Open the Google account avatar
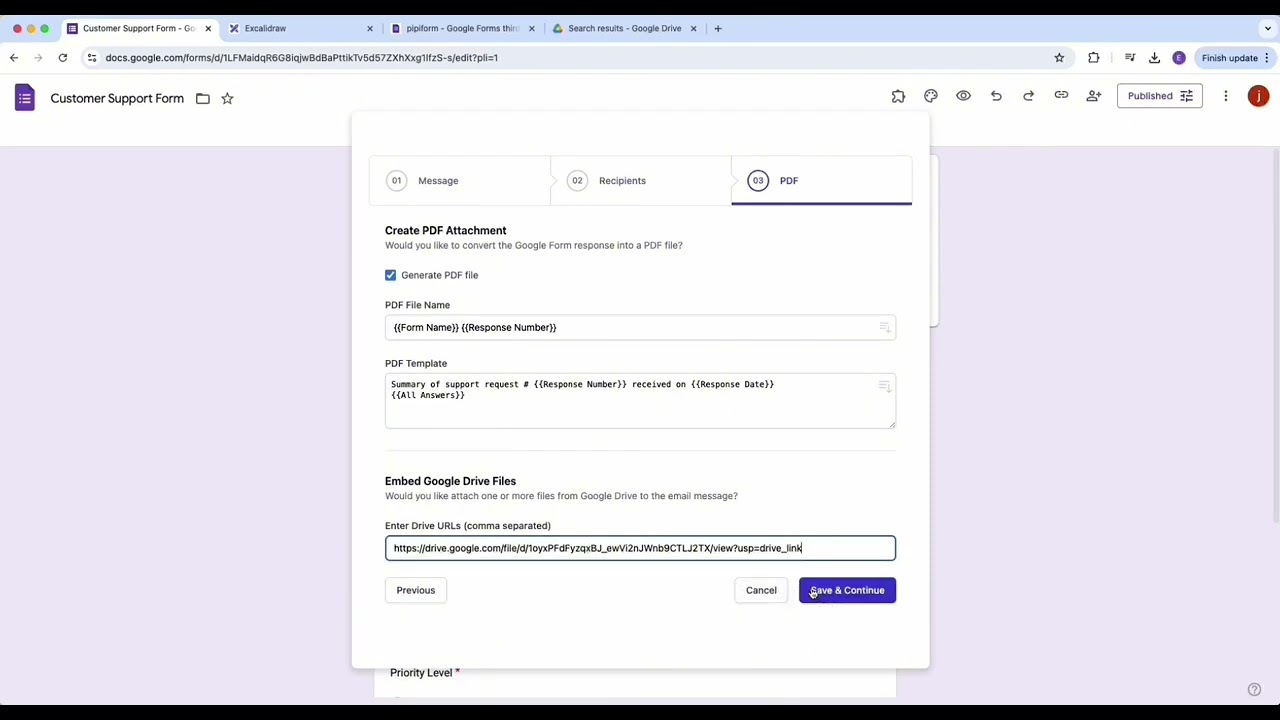Screen dimensions: 1280x720 tap(1258, 96)
